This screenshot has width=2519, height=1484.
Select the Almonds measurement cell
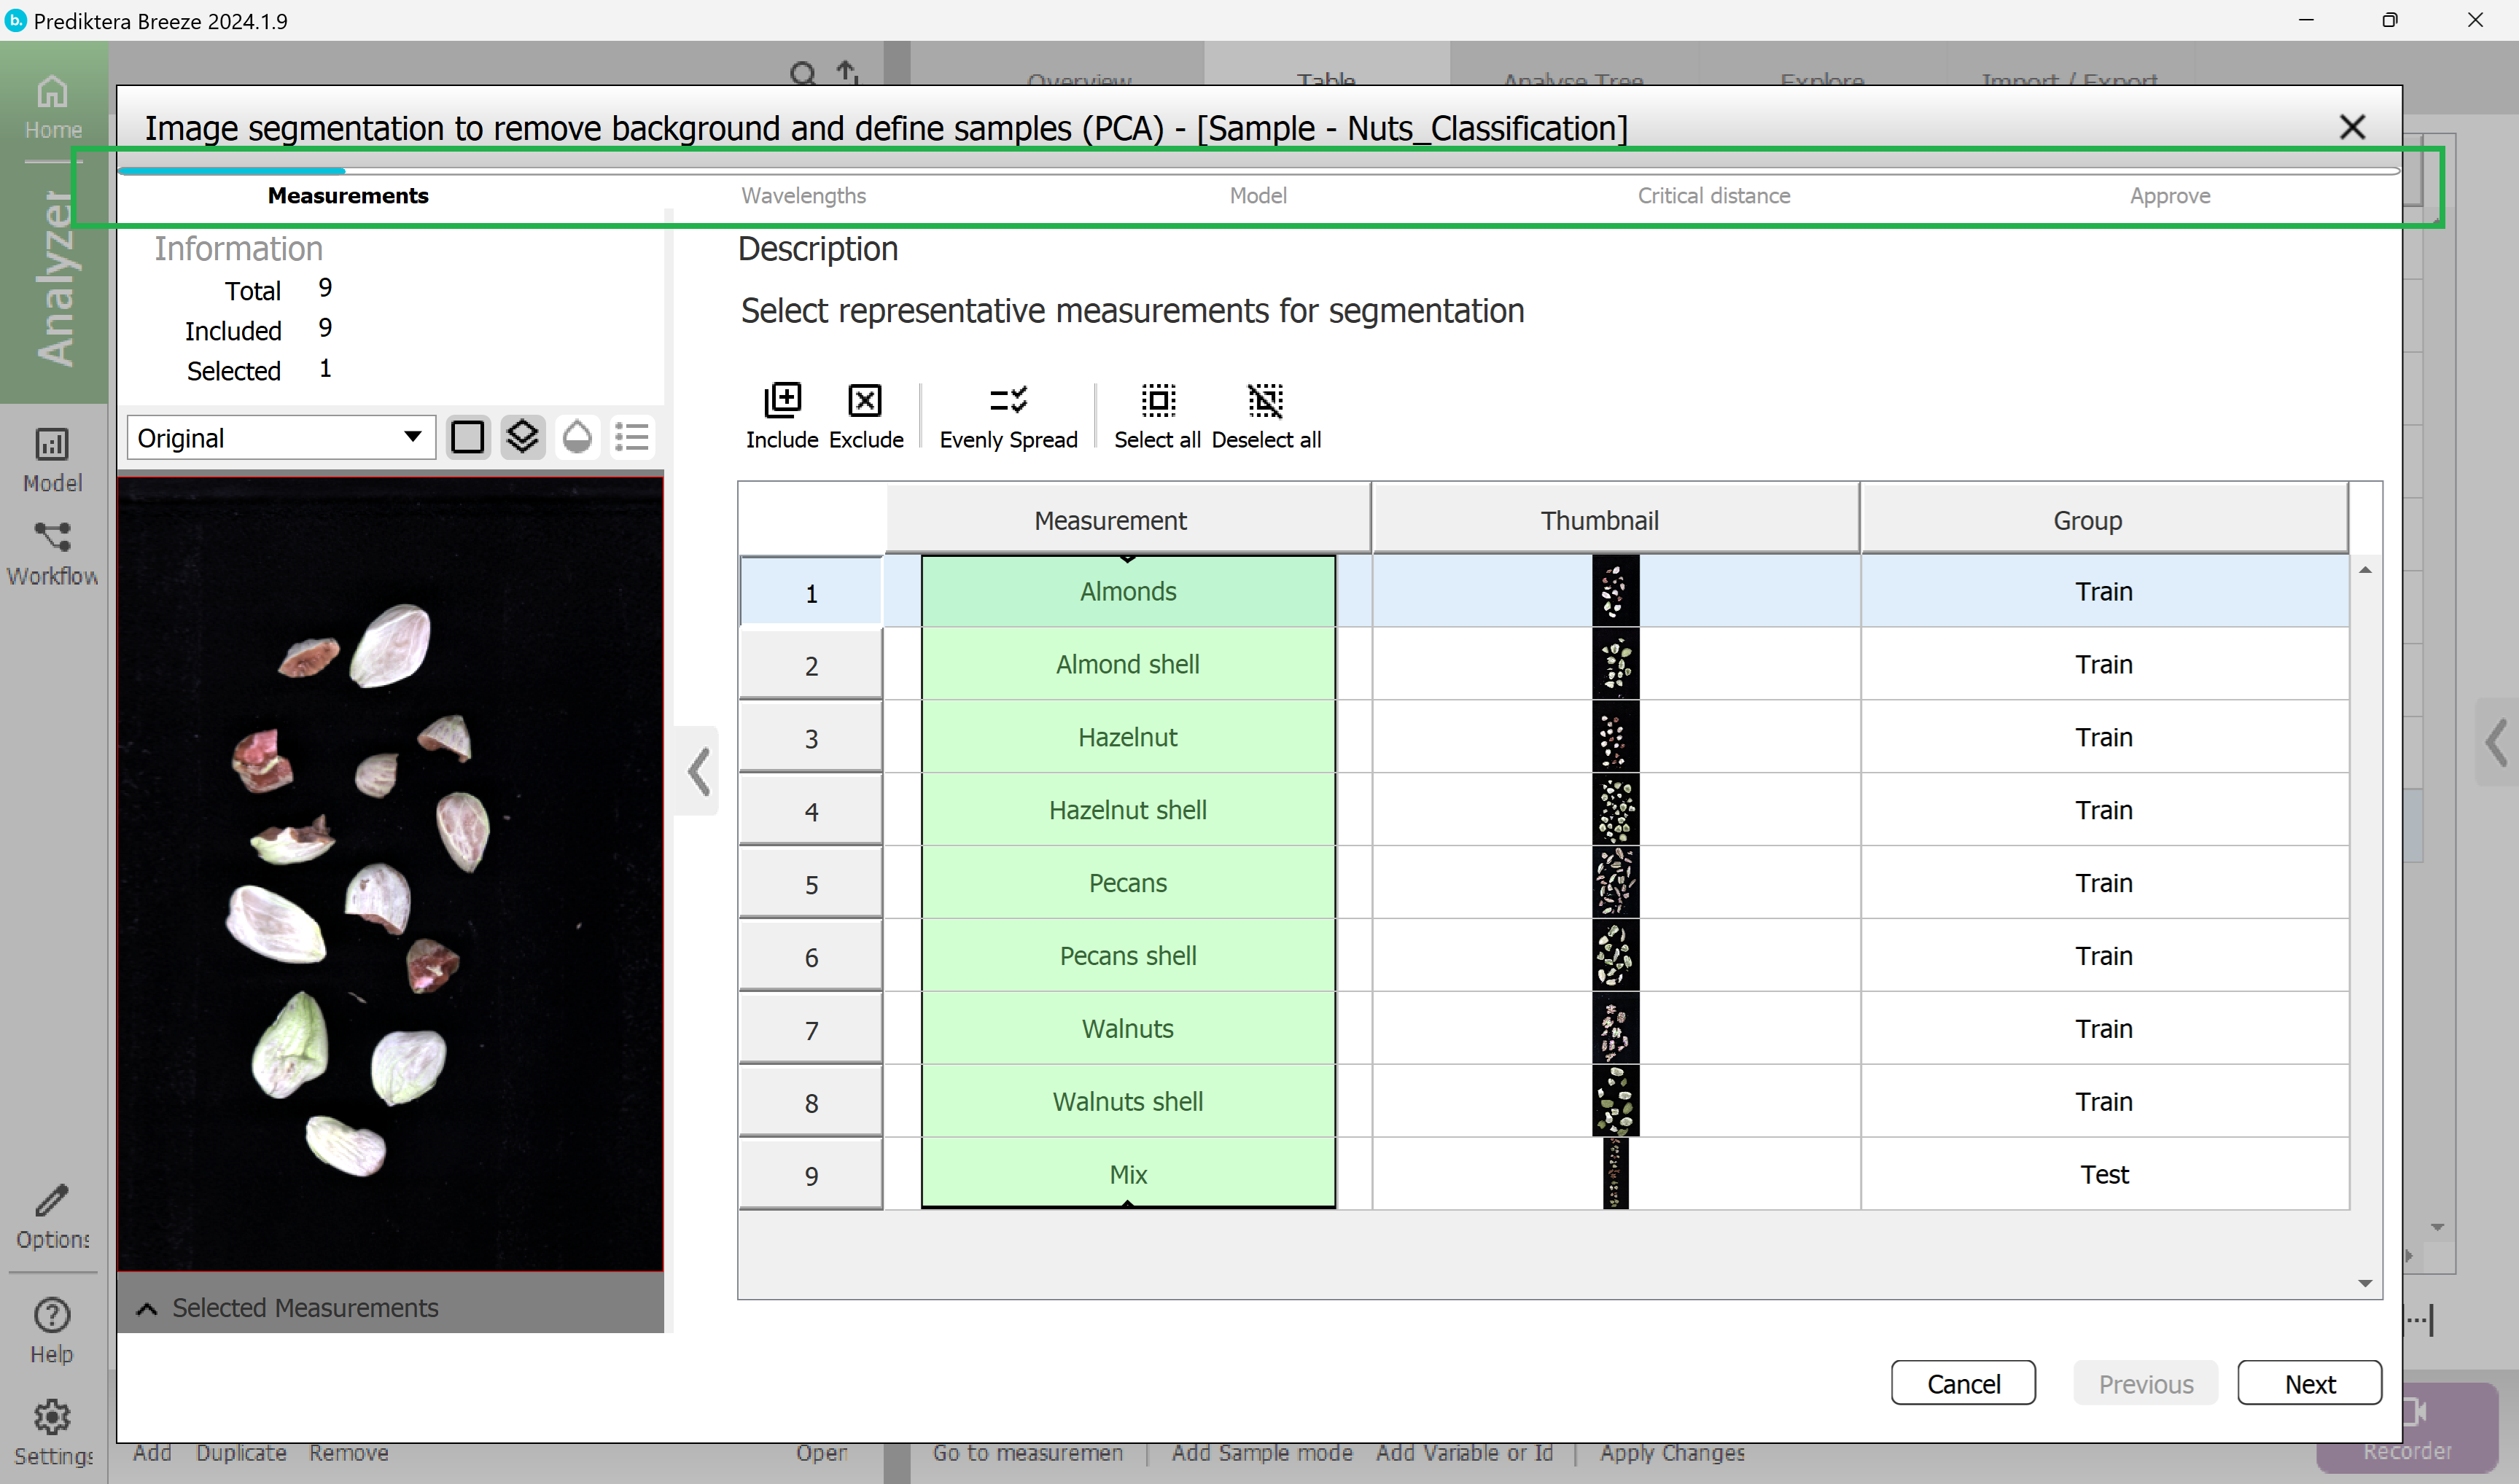pos(1128,591)
